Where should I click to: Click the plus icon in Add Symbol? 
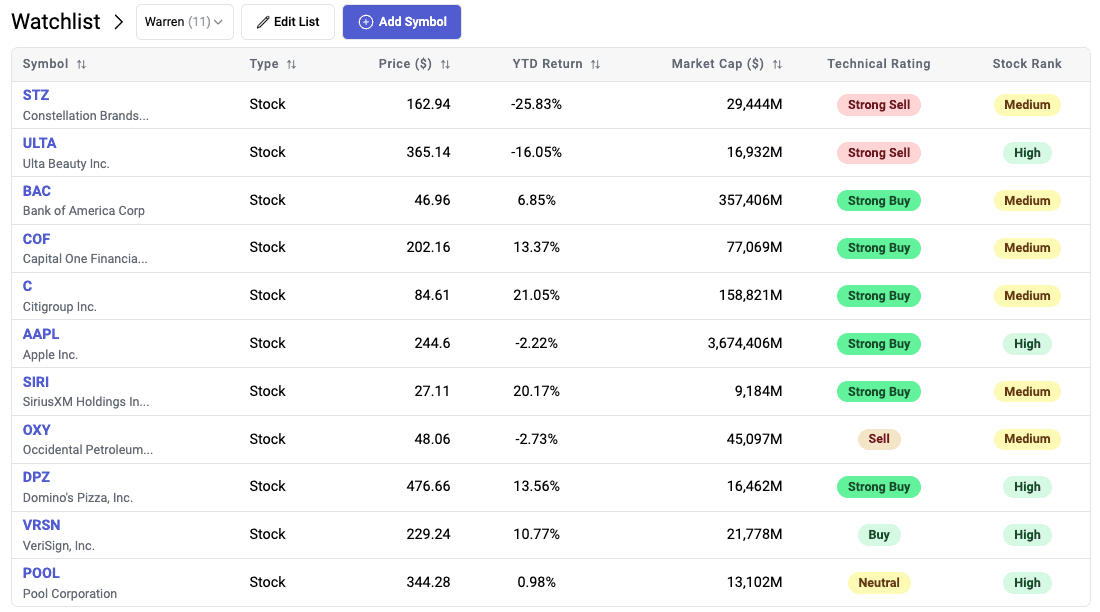tap(365, 22)
